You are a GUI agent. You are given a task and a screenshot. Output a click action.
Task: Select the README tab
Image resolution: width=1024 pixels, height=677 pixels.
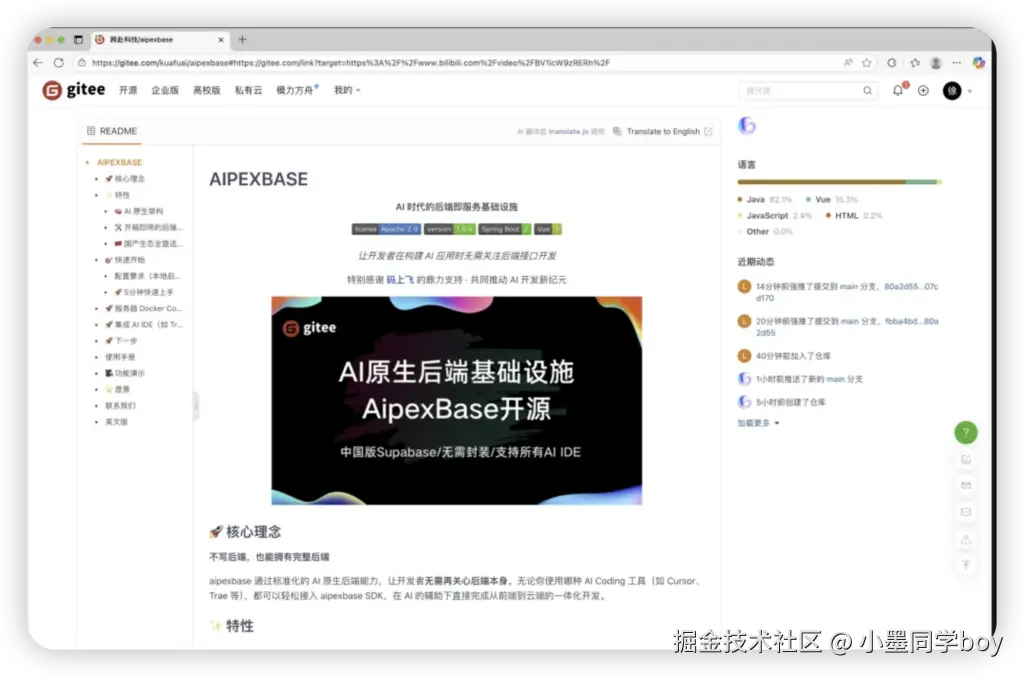pos(112,131)
